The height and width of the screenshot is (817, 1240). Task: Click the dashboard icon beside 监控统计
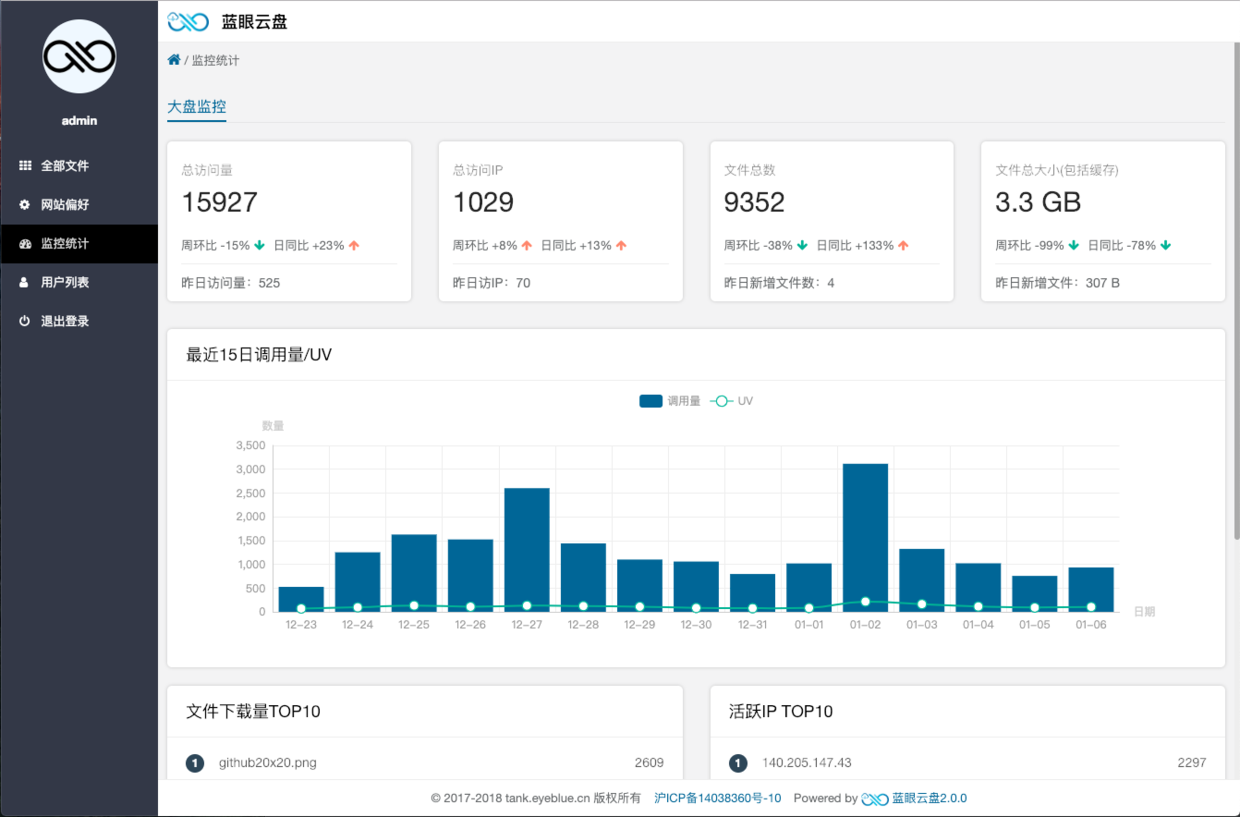coord(25,244)
